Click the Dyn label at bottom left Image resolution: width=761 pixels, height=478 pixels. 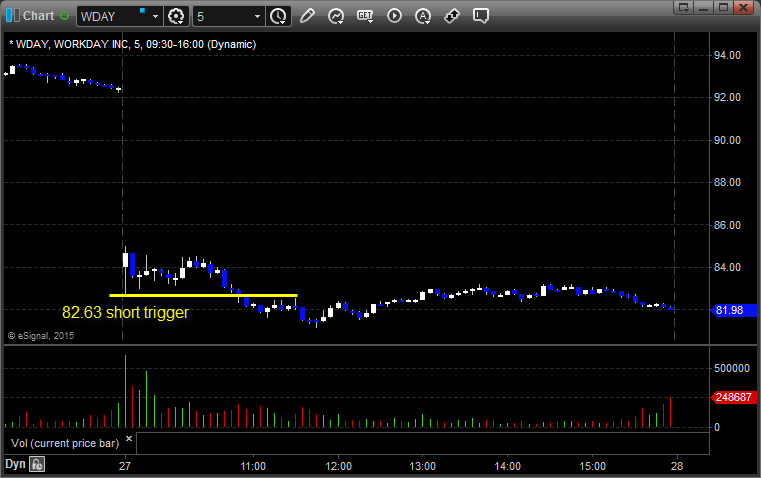15,464
